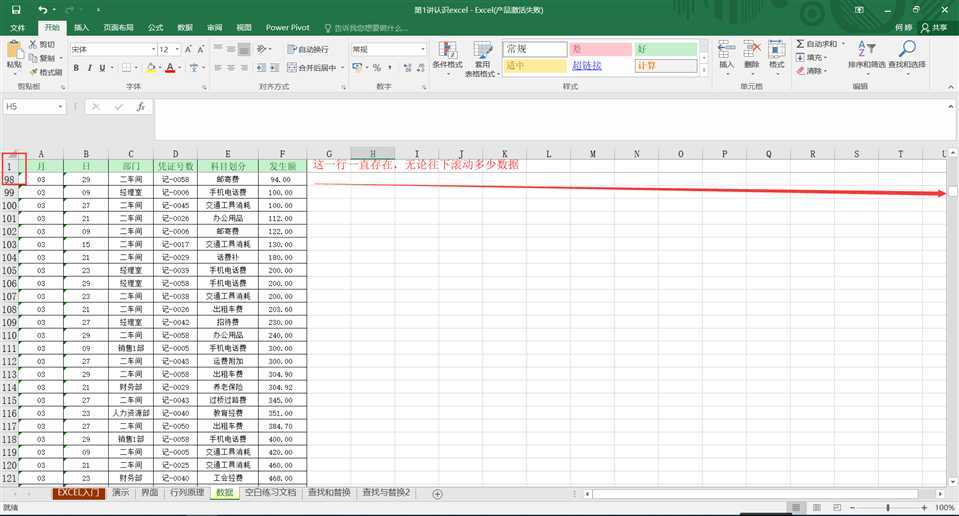Open the File (文件) menu

click(17, 28)
